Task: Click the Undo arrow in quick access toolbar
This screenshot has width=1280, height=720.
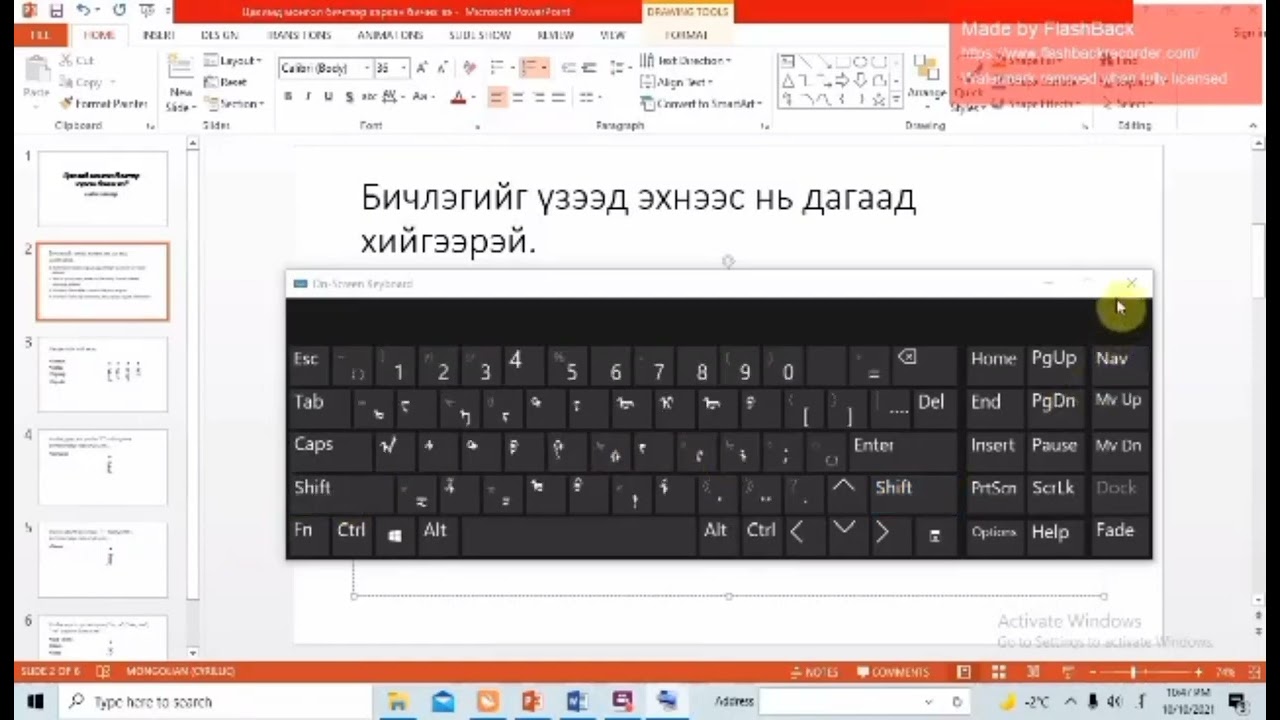Action: pos(82,11)
